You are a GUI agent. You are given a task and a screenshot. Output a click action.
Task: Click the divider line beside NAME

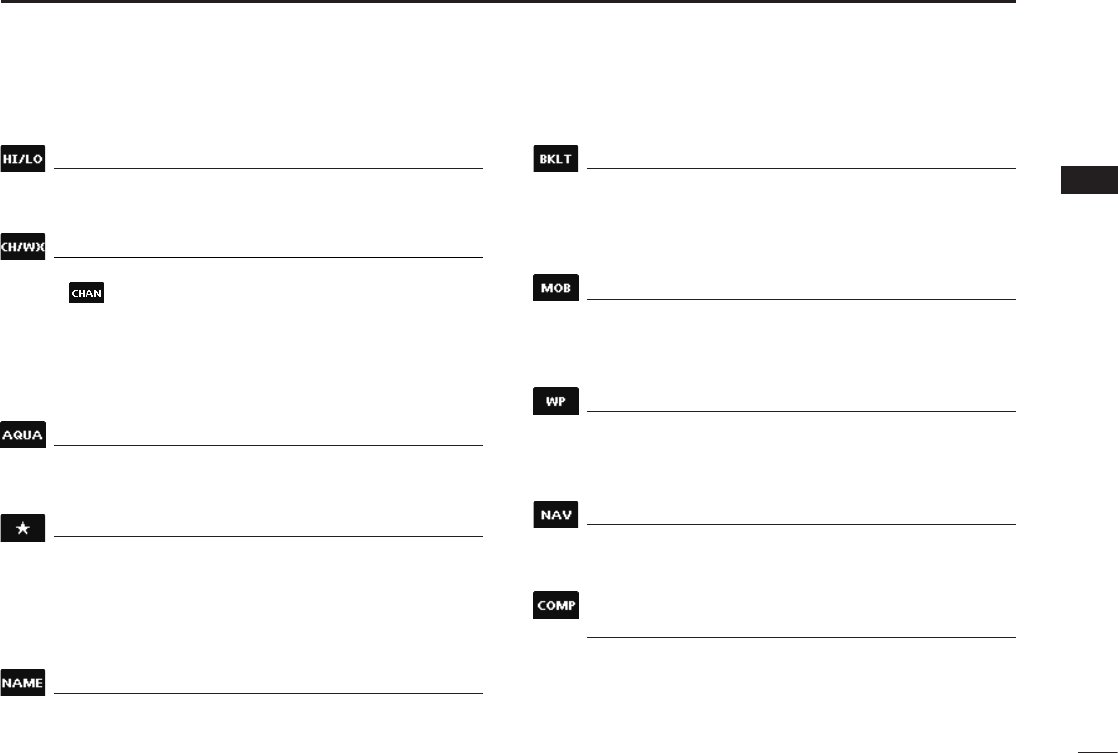tap(268, 693)
